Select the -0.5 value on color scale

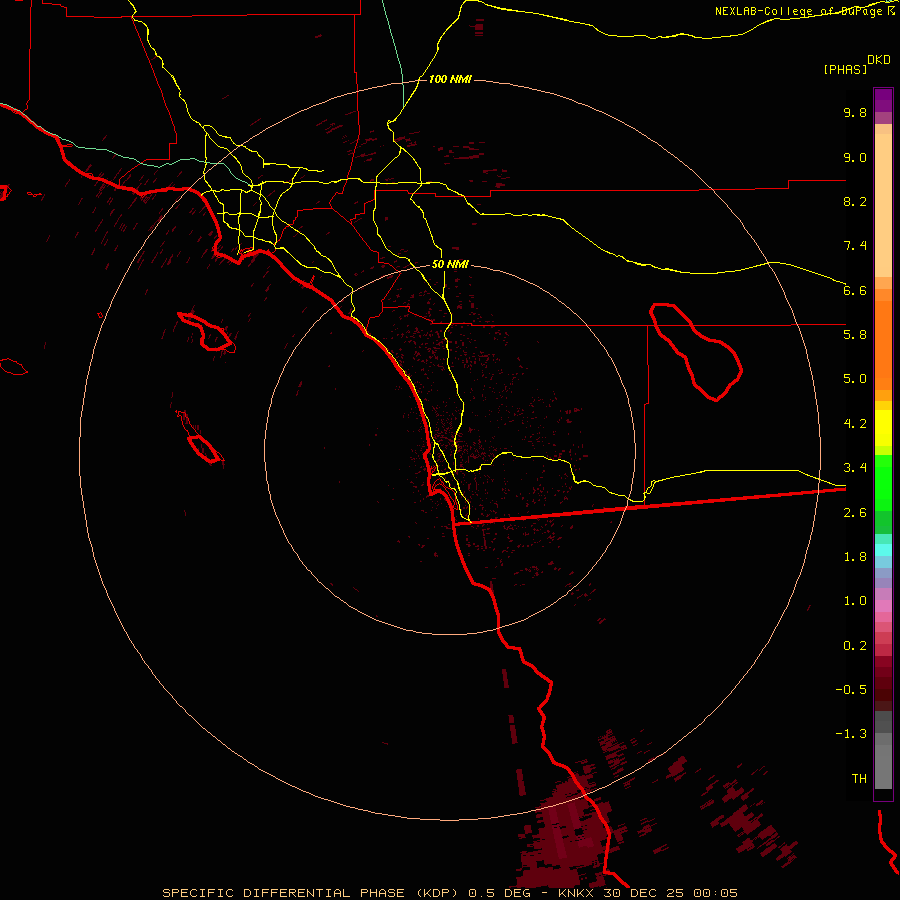(x=851, y=690)
